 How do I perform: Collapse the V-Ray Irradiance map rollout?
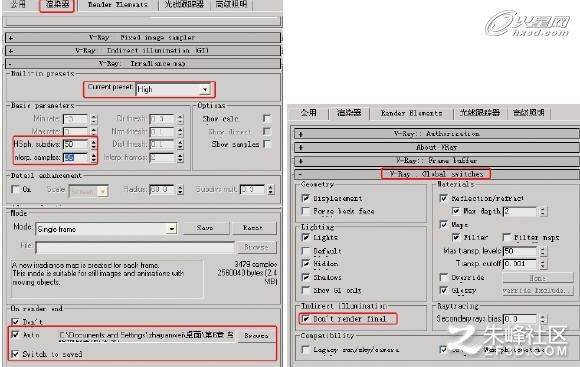pos(143,64)
